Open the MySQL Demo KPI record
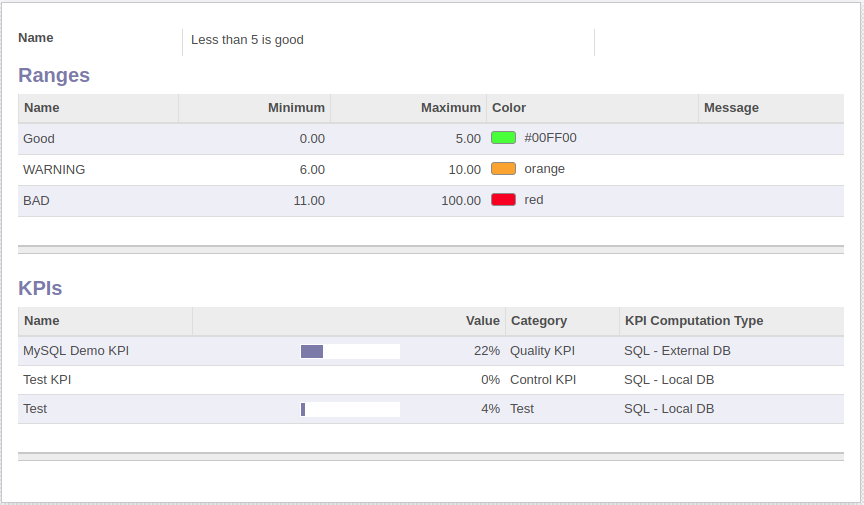Screen dimensions: 864x505 (x=76, y=351)
